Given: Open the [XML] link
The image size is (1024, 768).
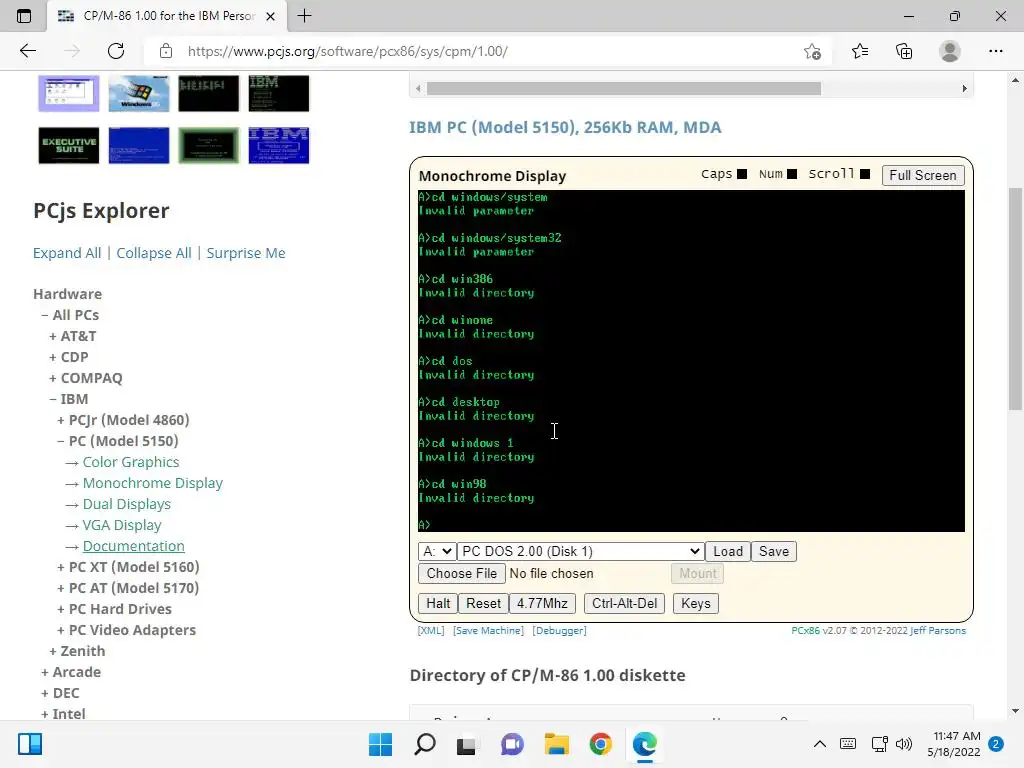Looking at the screenshot, I should (x=431, y=630).
